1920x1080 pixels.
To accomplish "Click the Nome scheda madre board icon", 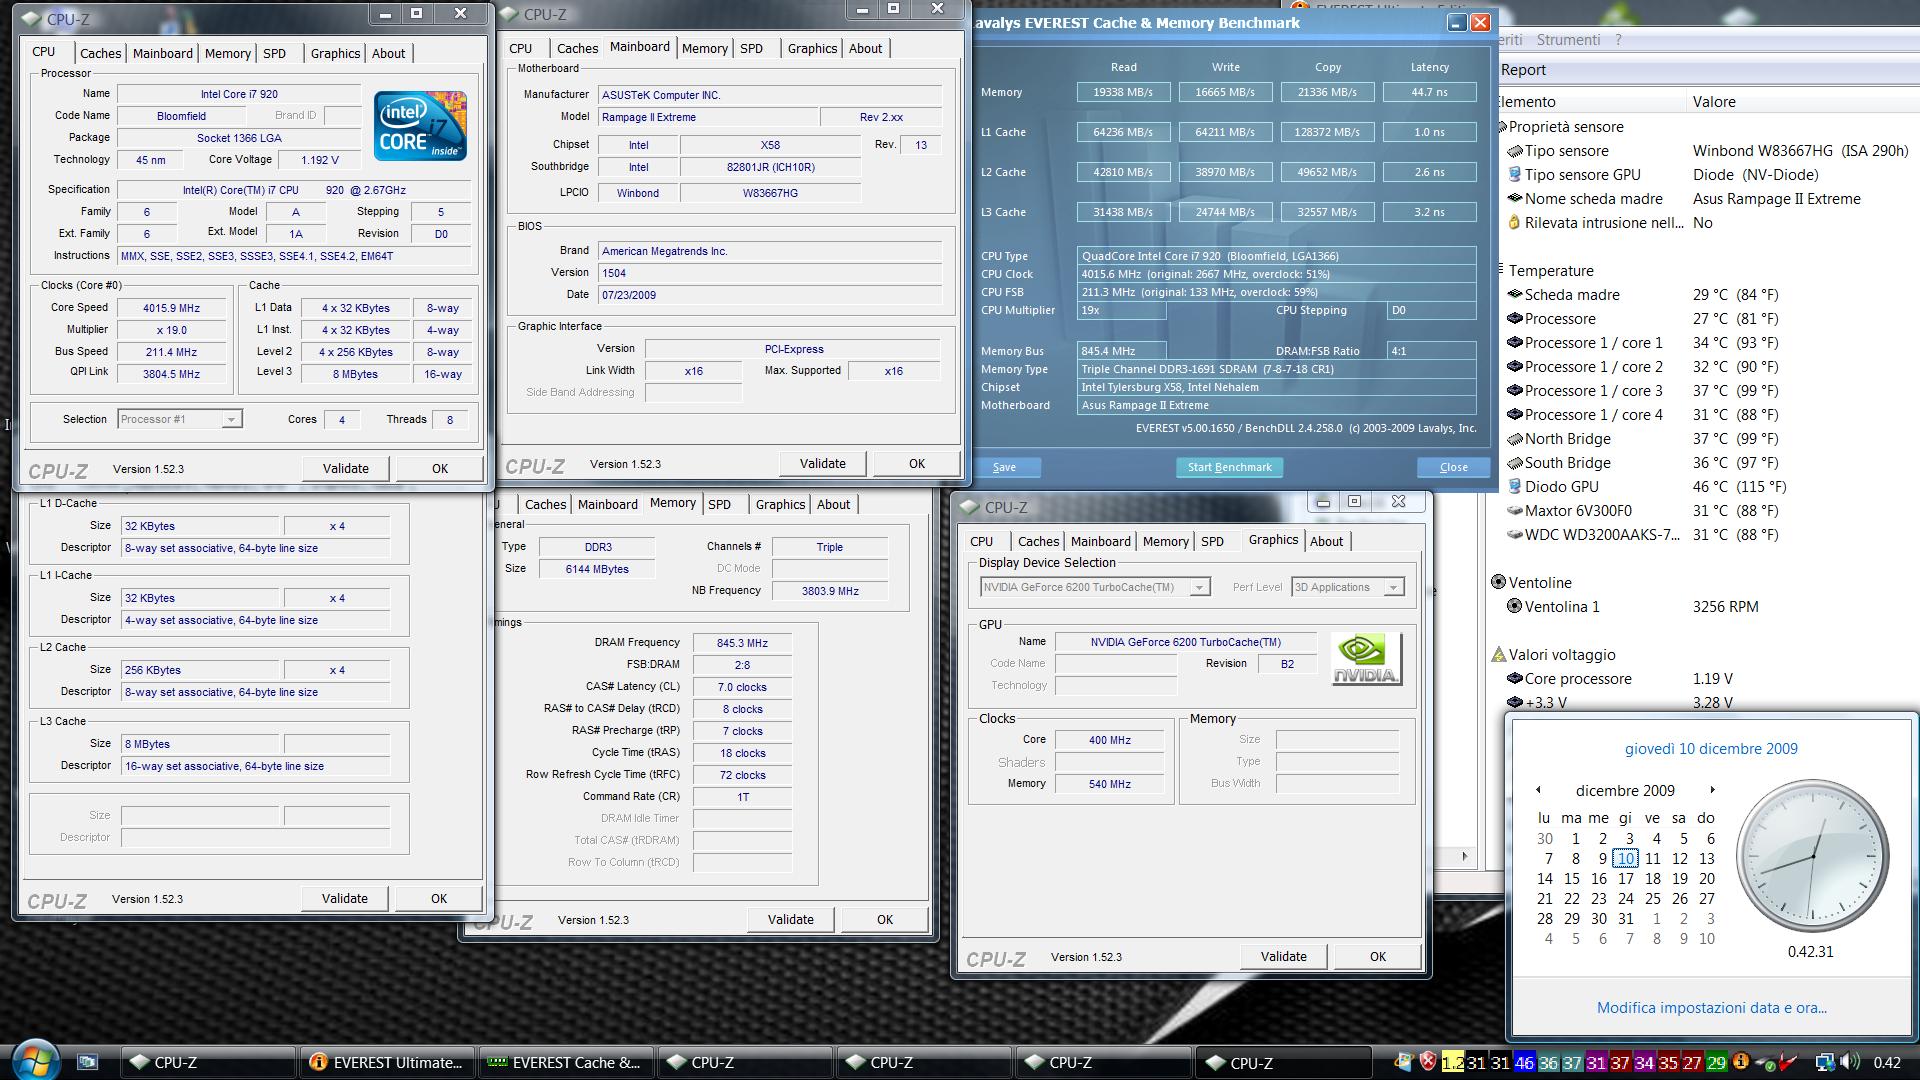I will pos(1515,199).
